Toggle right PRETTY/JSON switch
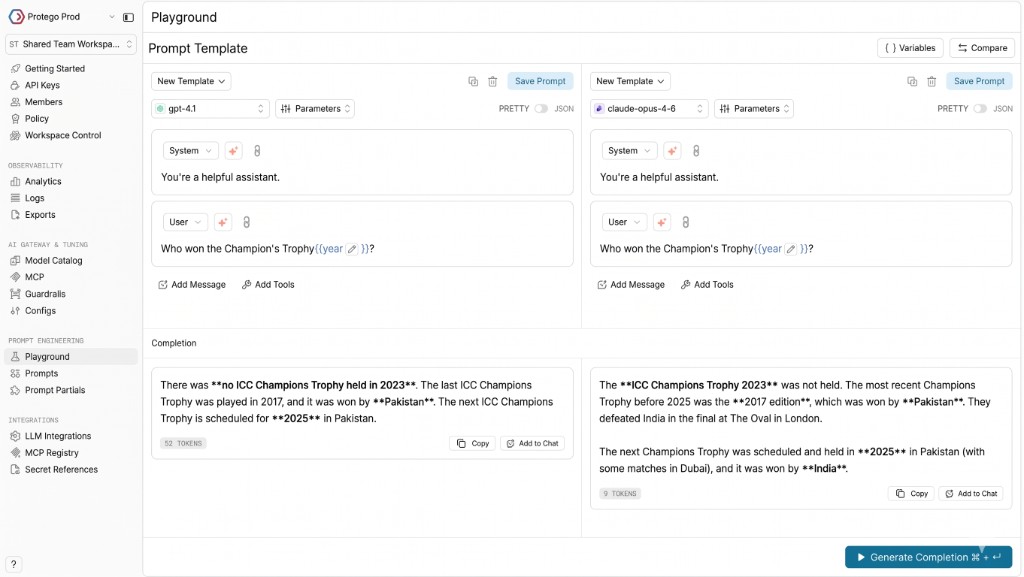The image size is (1024, 577). pyautogui.click(x=980, y=109)
